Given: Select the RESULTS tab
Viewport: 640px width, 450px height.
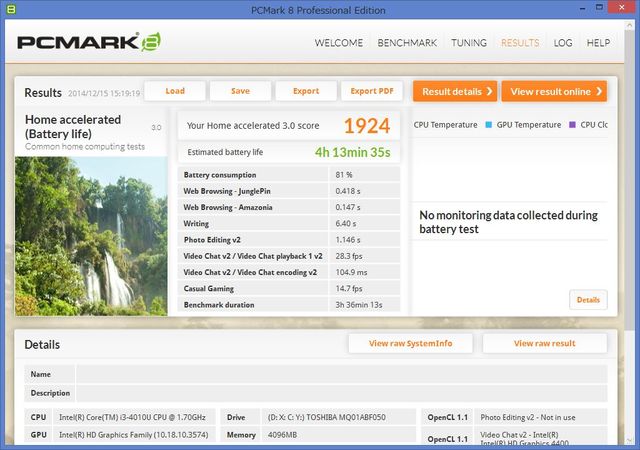Looking at the screenshot, I should 520,43.
